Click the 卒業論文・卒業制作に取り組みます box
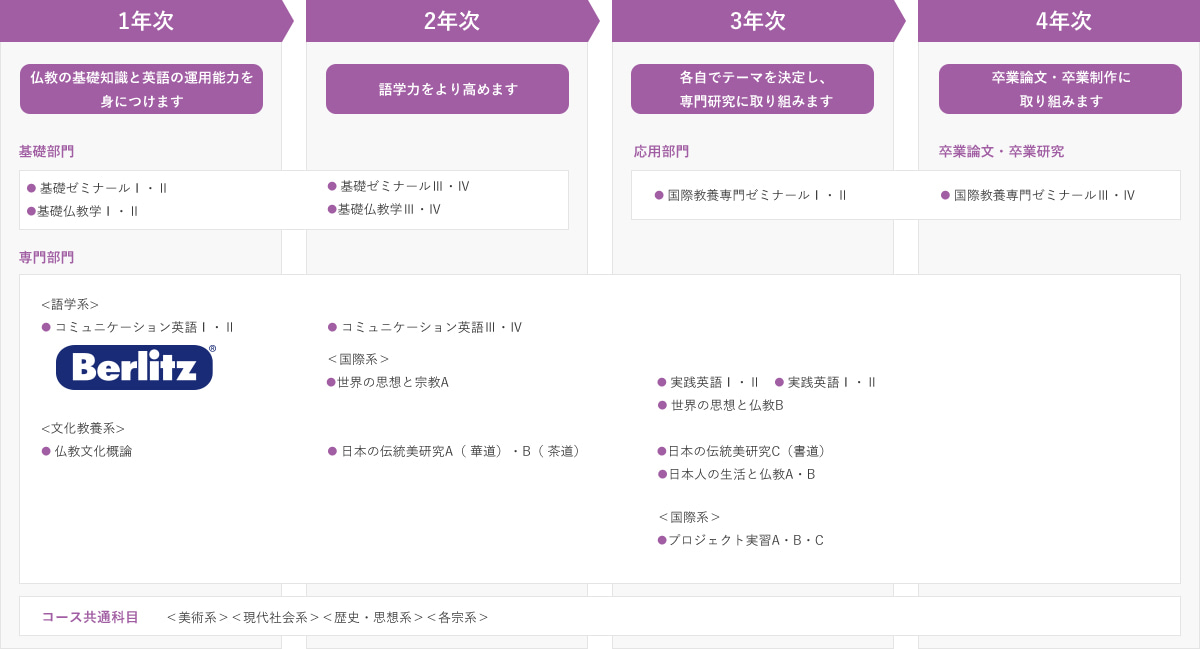Viewport: 1200px width, 649px height. [1060, 89]
